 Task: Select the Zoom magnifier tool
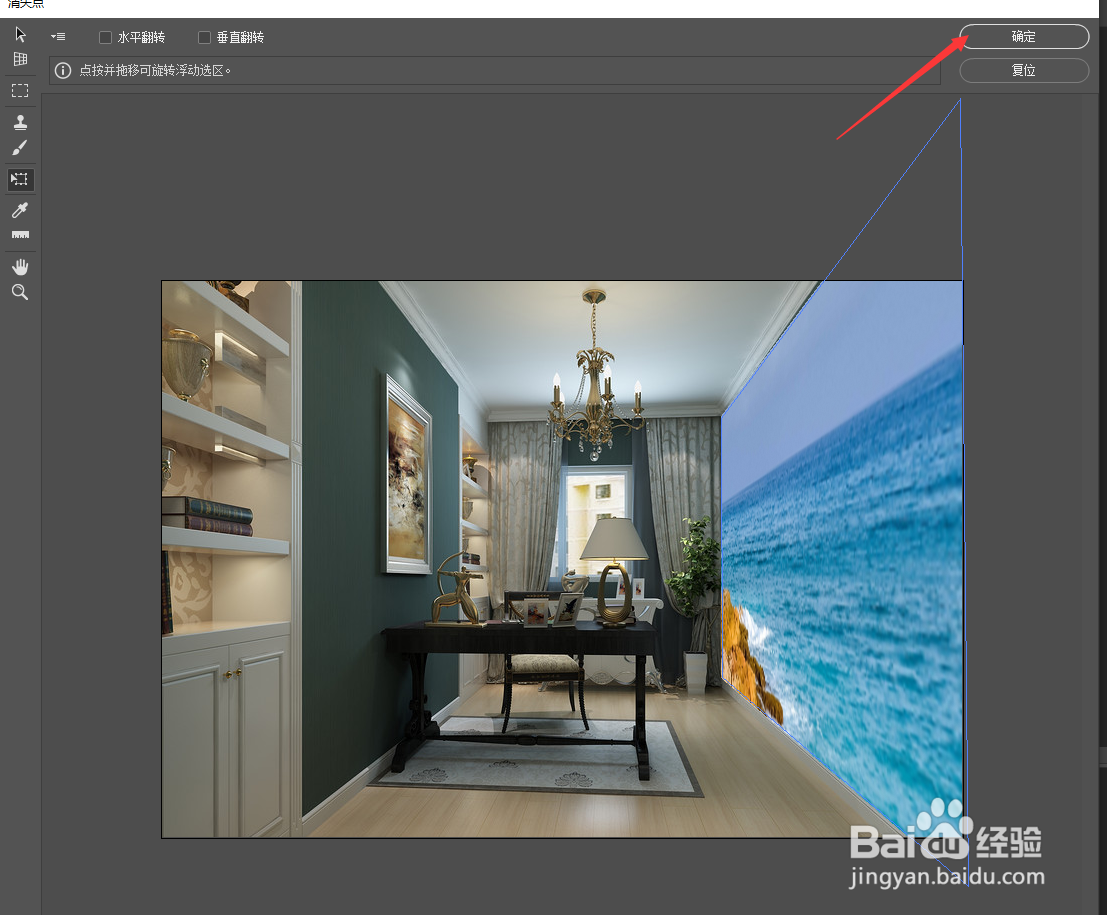[20, 292]
